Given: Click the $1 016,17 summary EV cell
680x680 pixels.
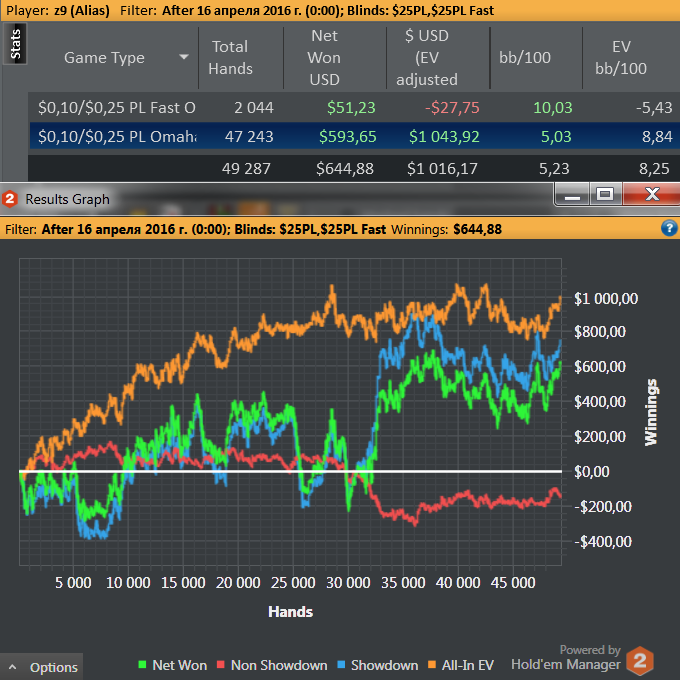Looking at the screenshot, I should pos(442,168).
